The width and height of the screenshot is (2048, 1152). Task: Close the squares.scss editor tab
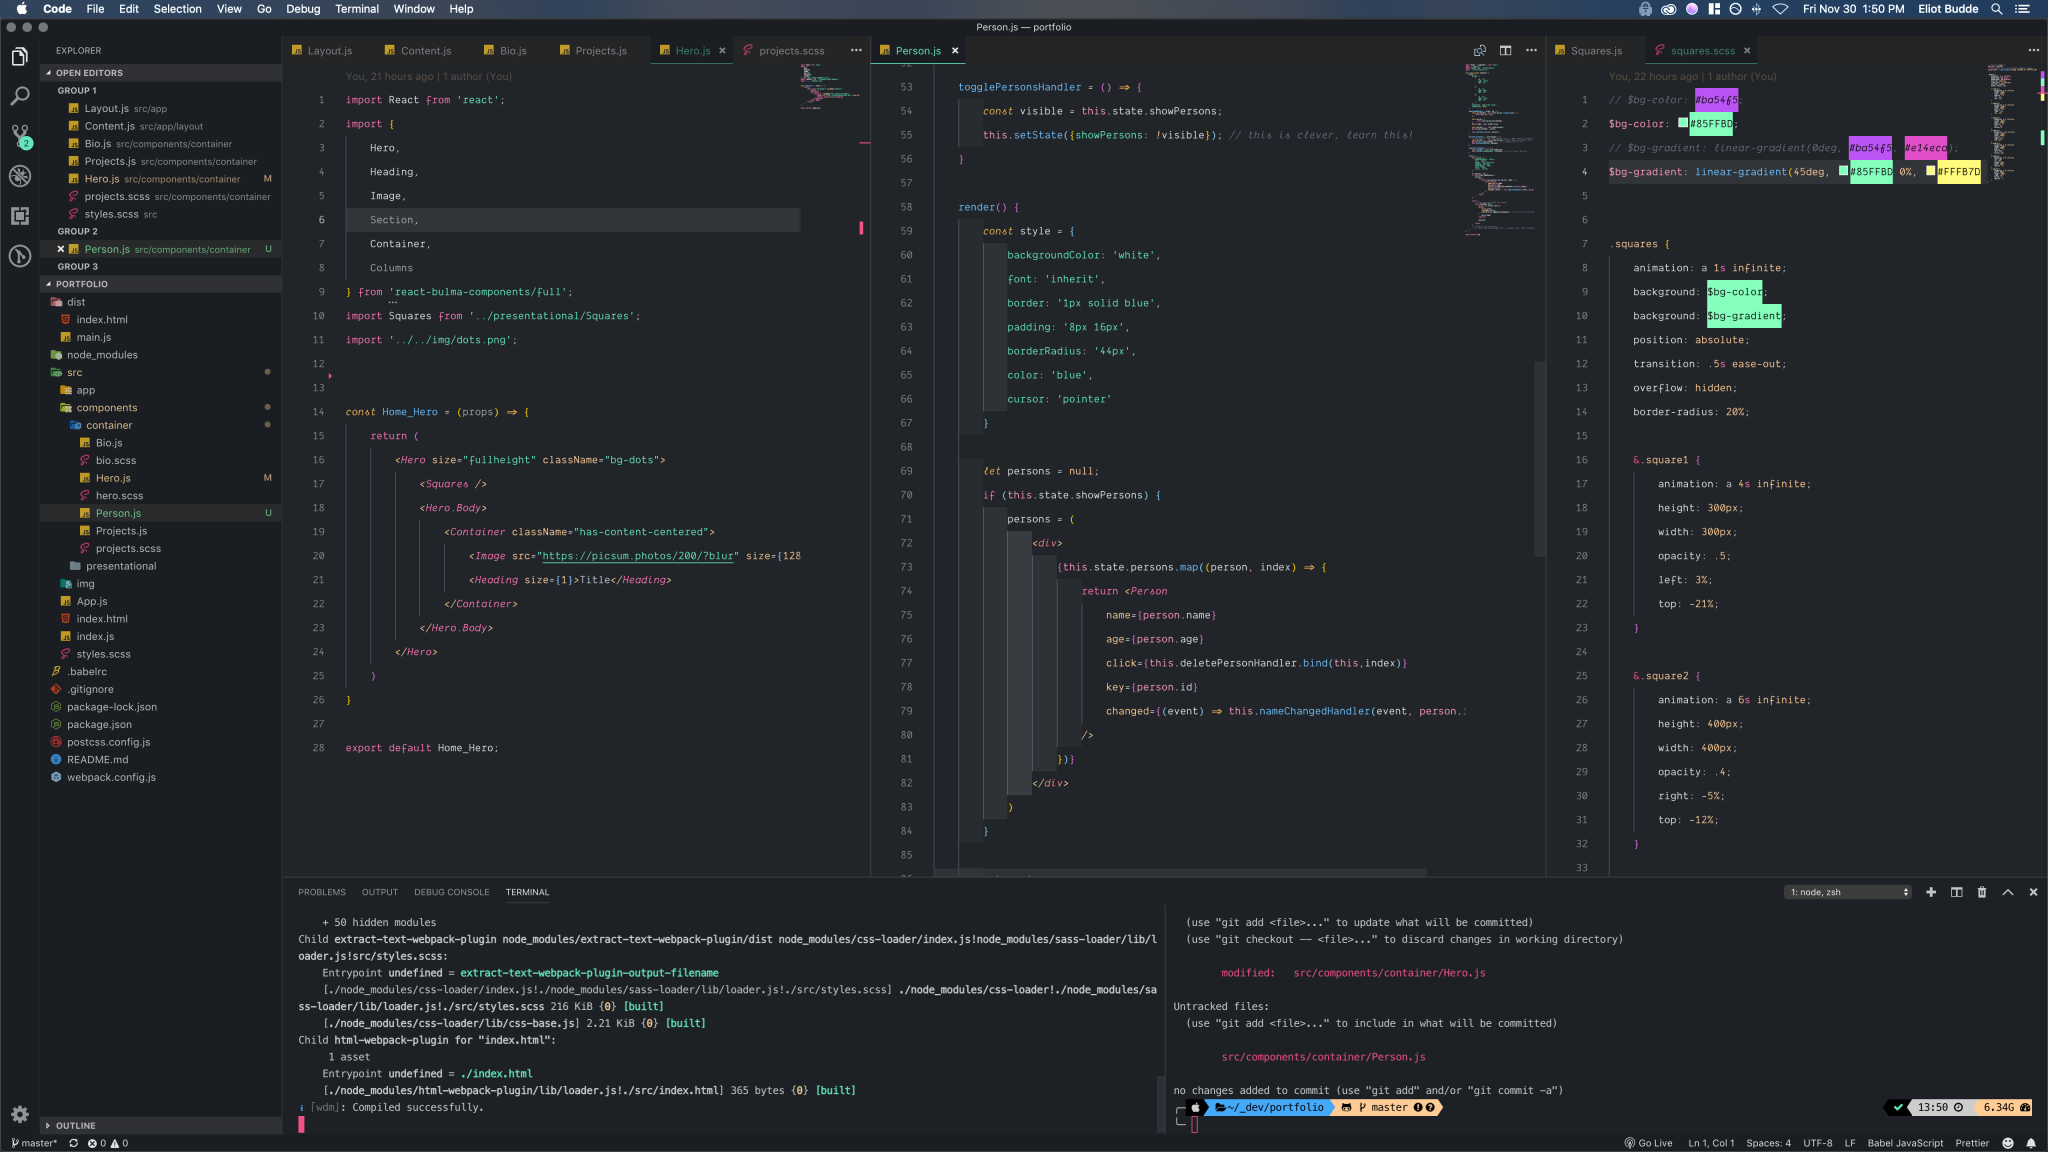(1747, 51)
